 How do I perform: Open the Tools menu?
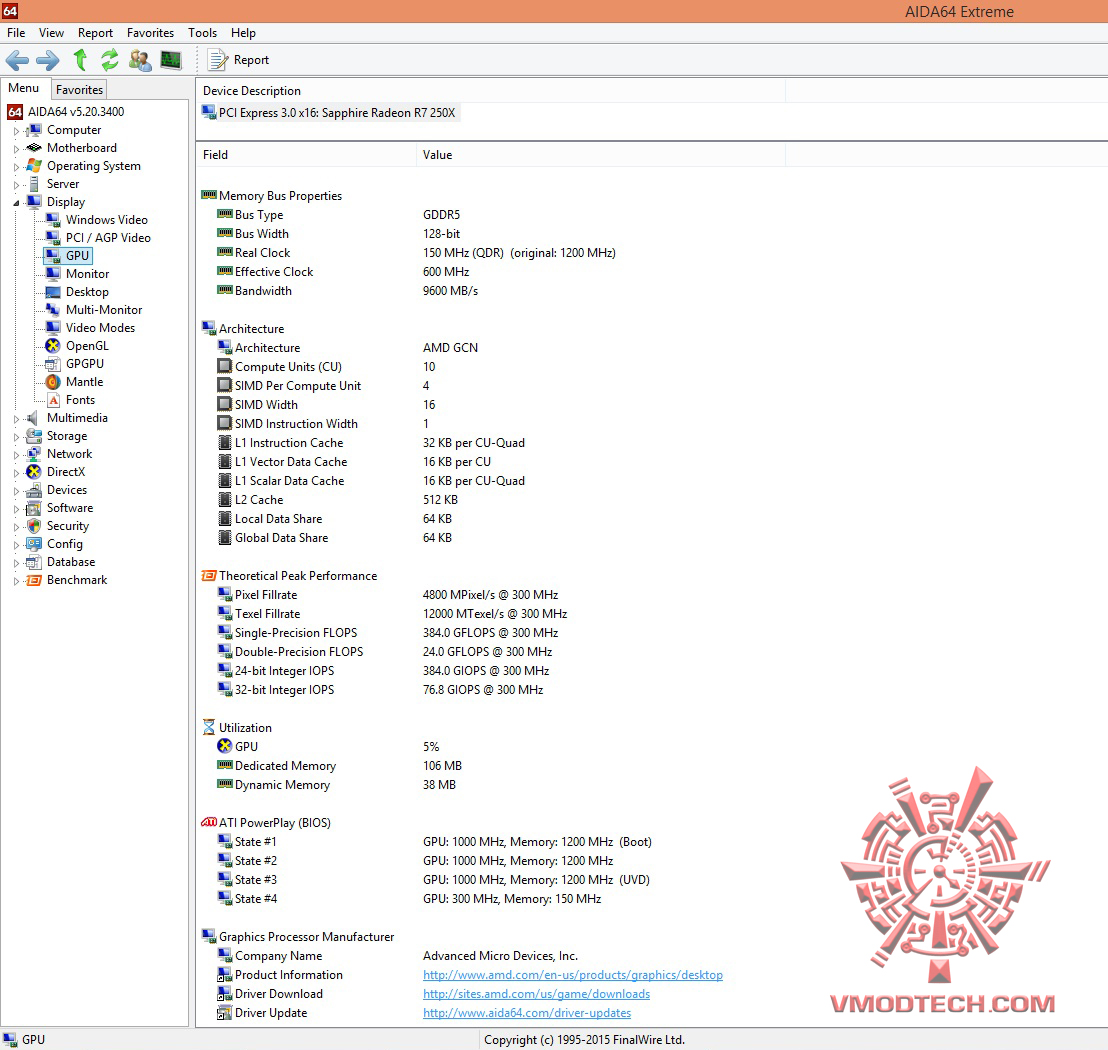pos(202,33)
